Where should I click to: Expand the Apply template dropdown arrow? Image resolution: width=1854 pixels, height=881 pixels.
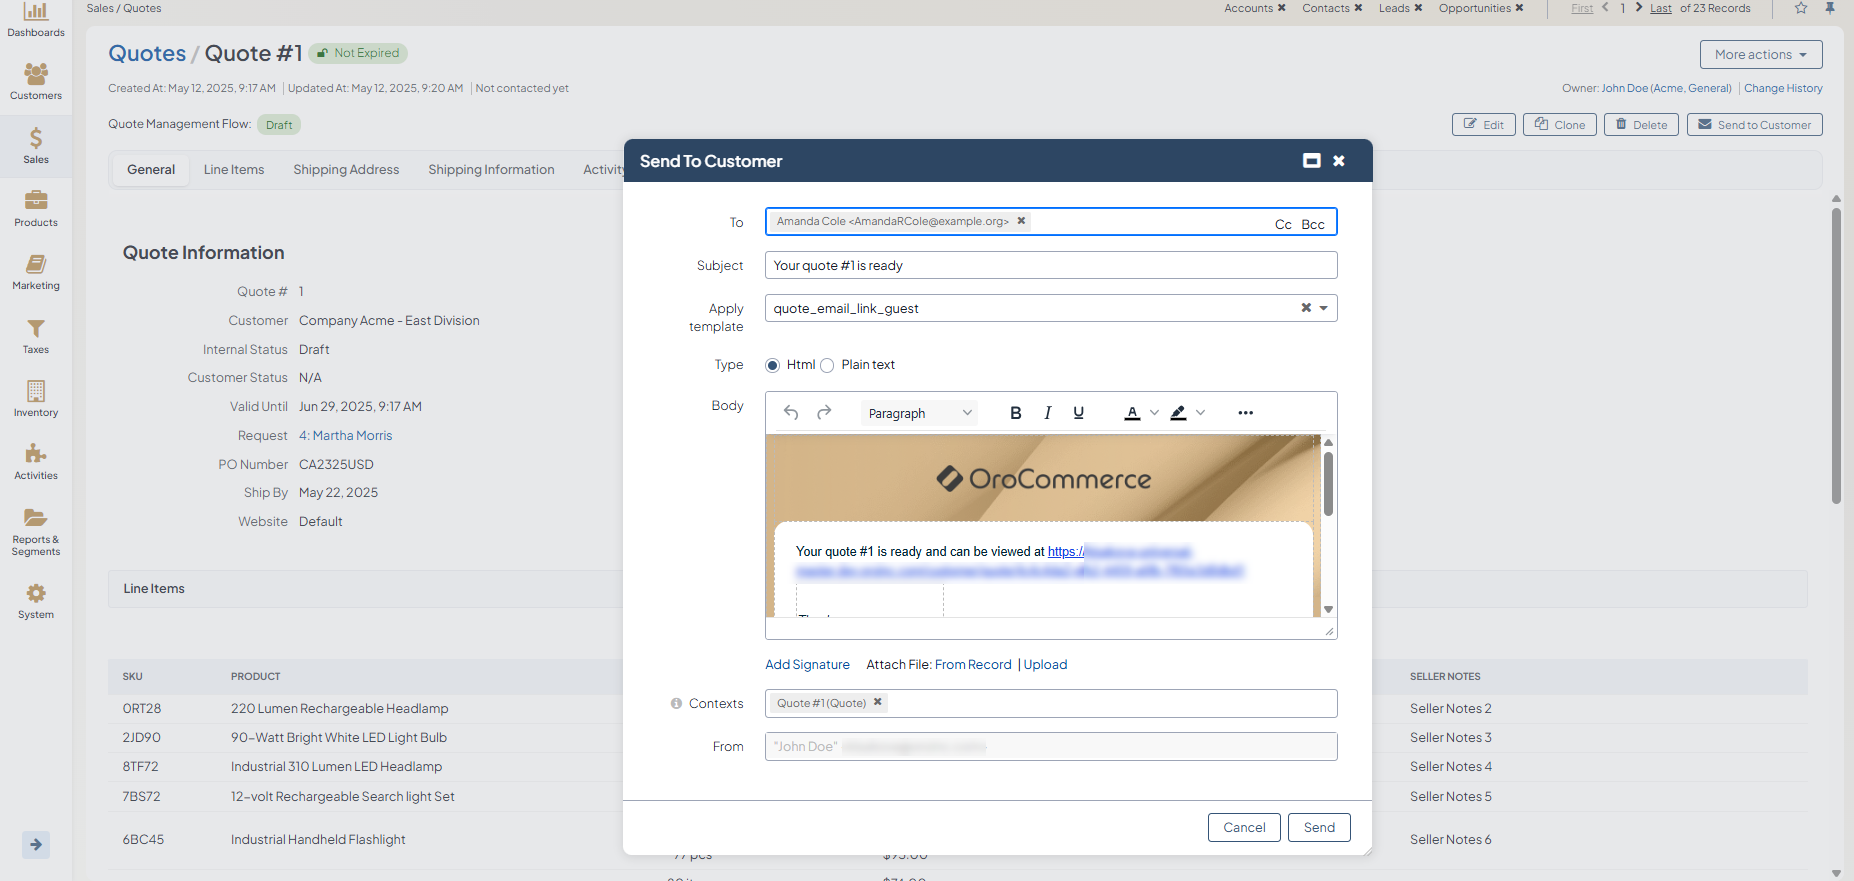point(1324,308)
